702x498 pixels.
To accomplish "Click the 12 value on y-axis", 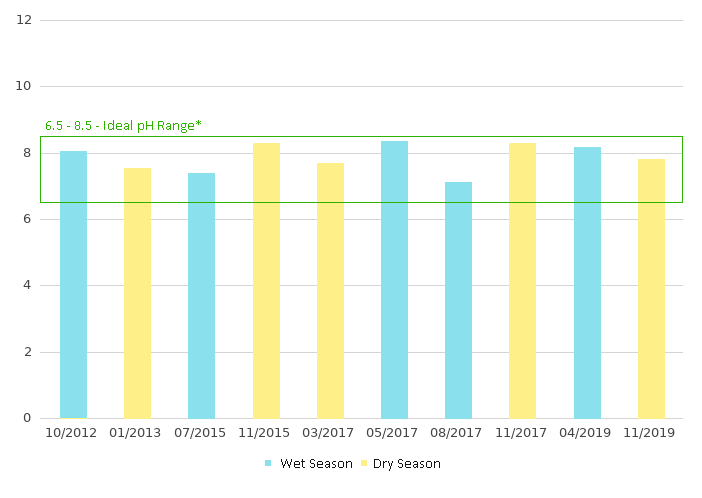I will coord(24,20).
